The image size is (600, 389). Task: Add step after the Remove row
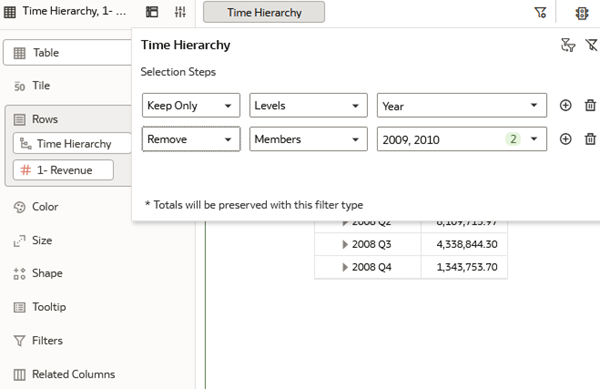(x=565, y=139)
